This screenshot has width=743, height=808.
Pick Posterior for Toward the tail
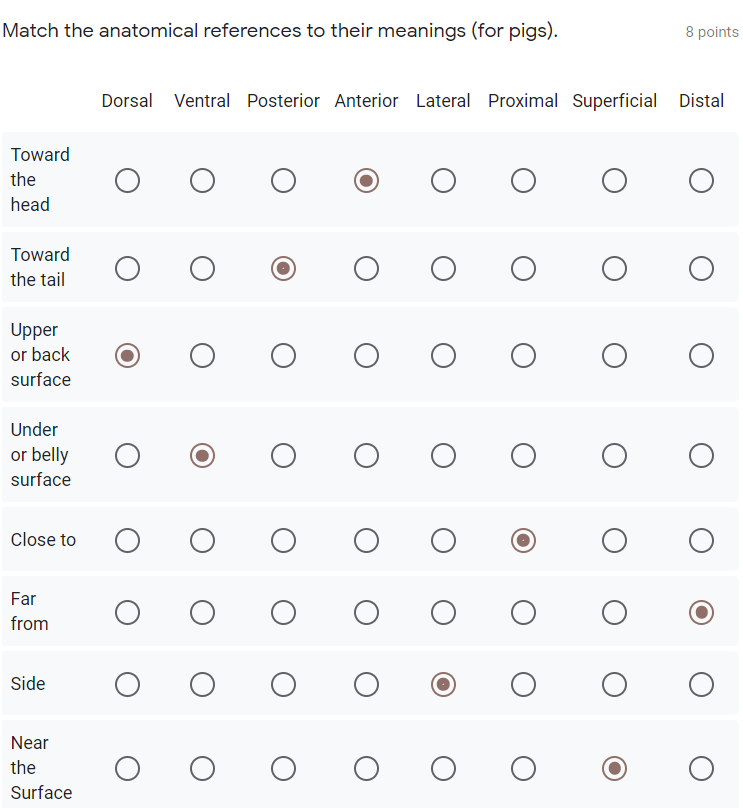point(283,268)
